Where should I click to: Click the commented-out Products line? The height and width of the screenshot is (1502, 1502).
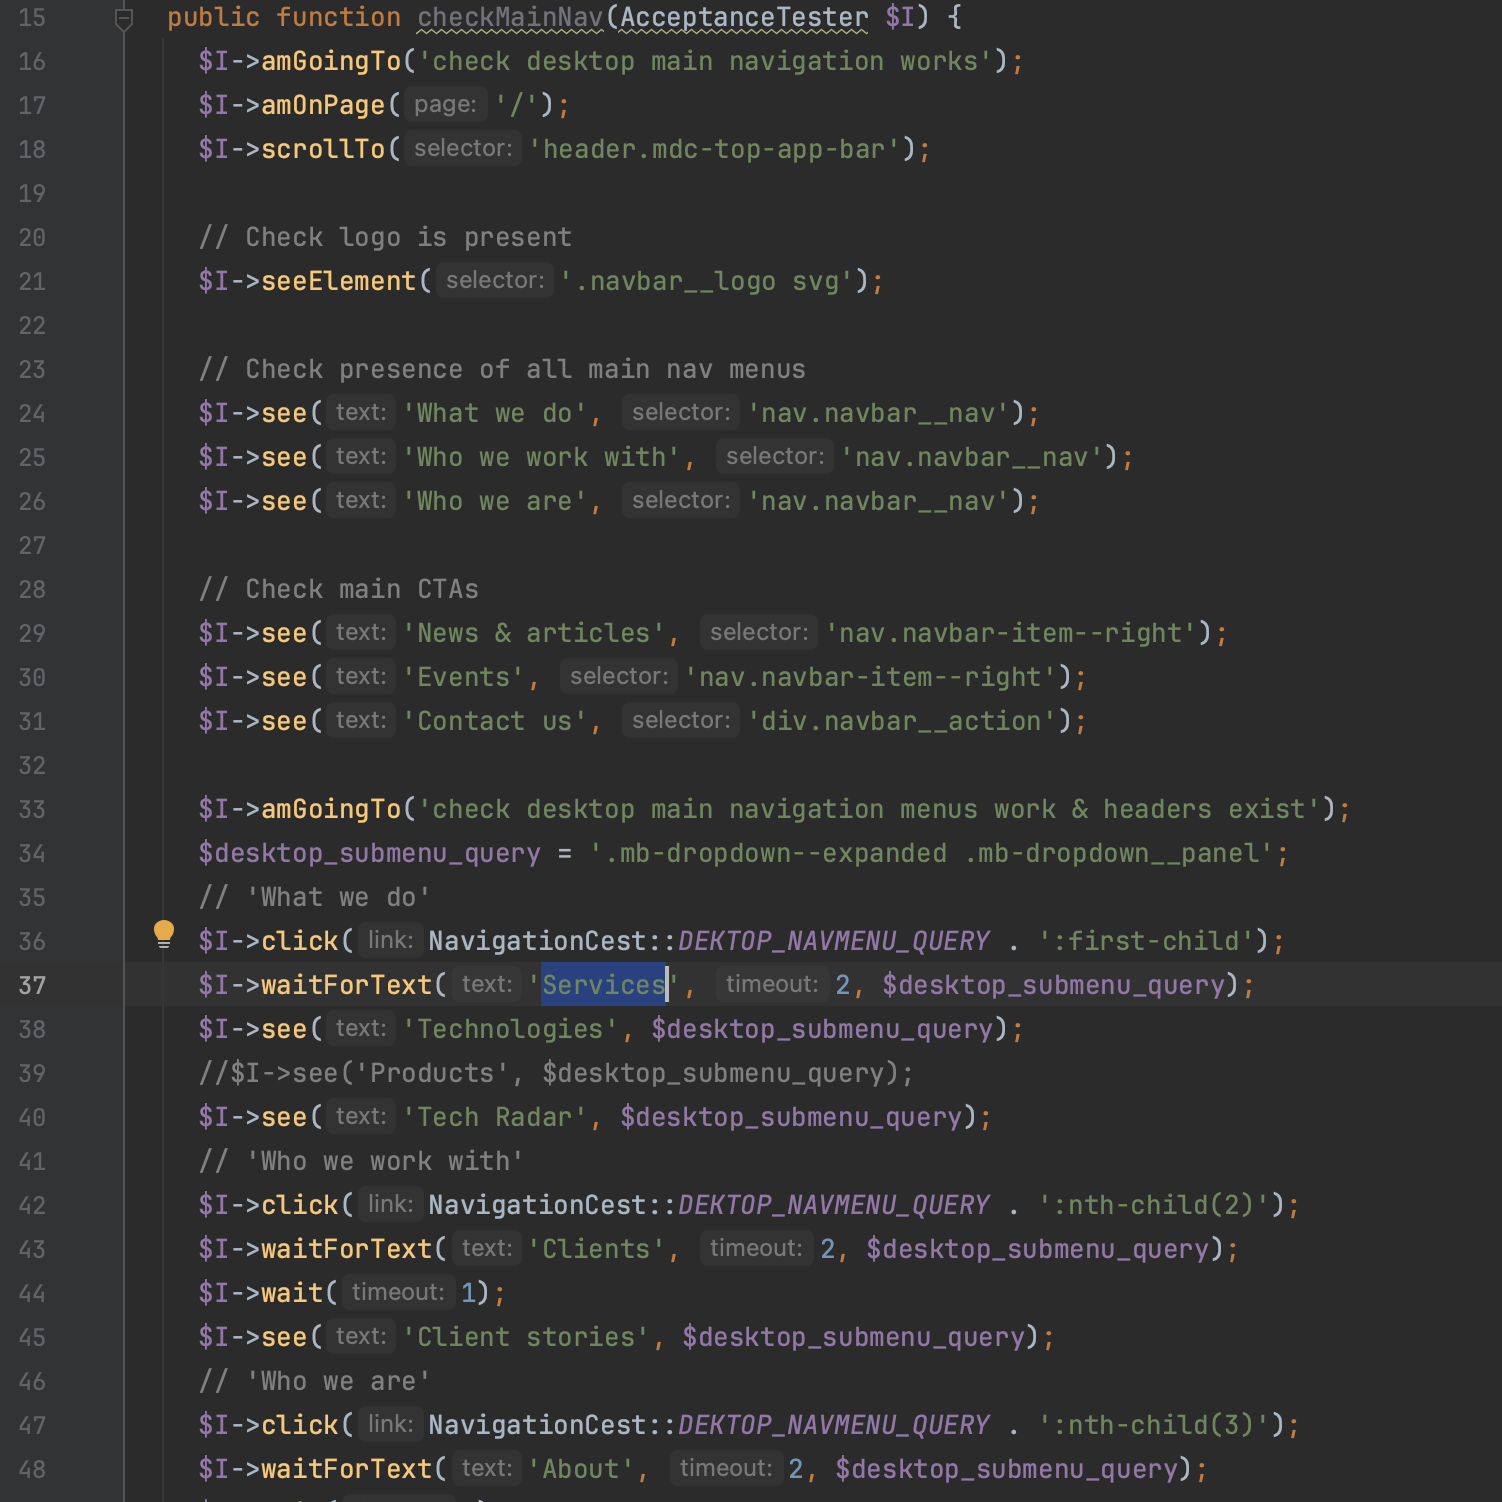tap(555, 1074)
